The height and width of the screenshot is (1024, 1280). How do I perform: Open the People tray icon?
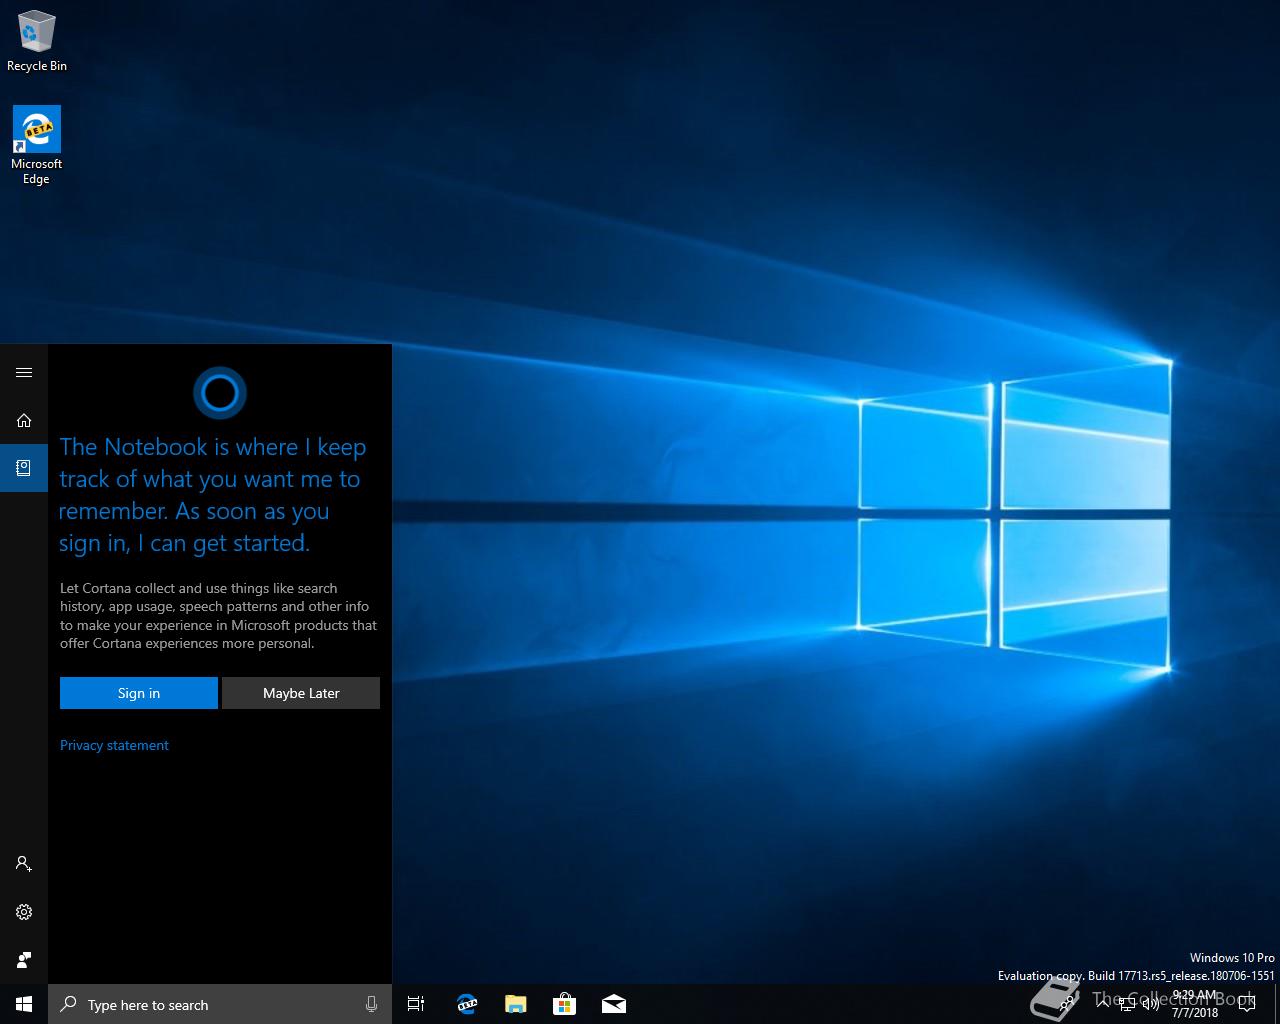point(1067,1004)
